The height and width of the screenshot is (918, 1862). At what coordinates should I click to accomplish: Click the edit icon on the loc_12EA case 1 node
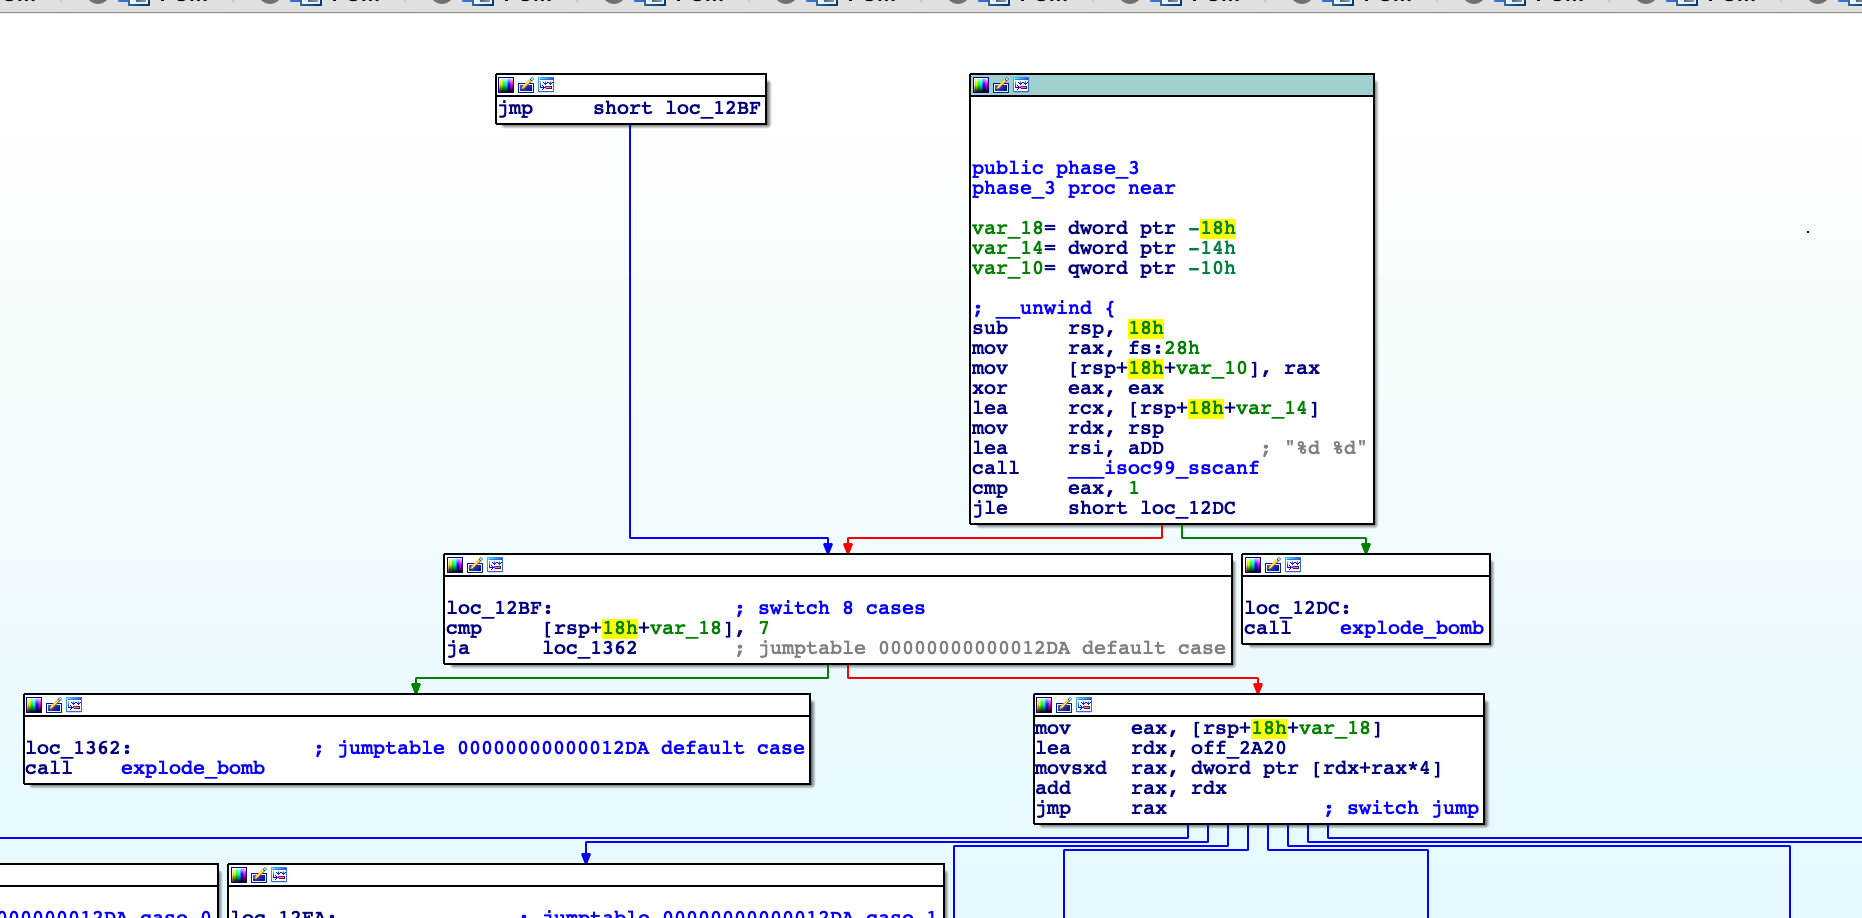coord(259,875)
